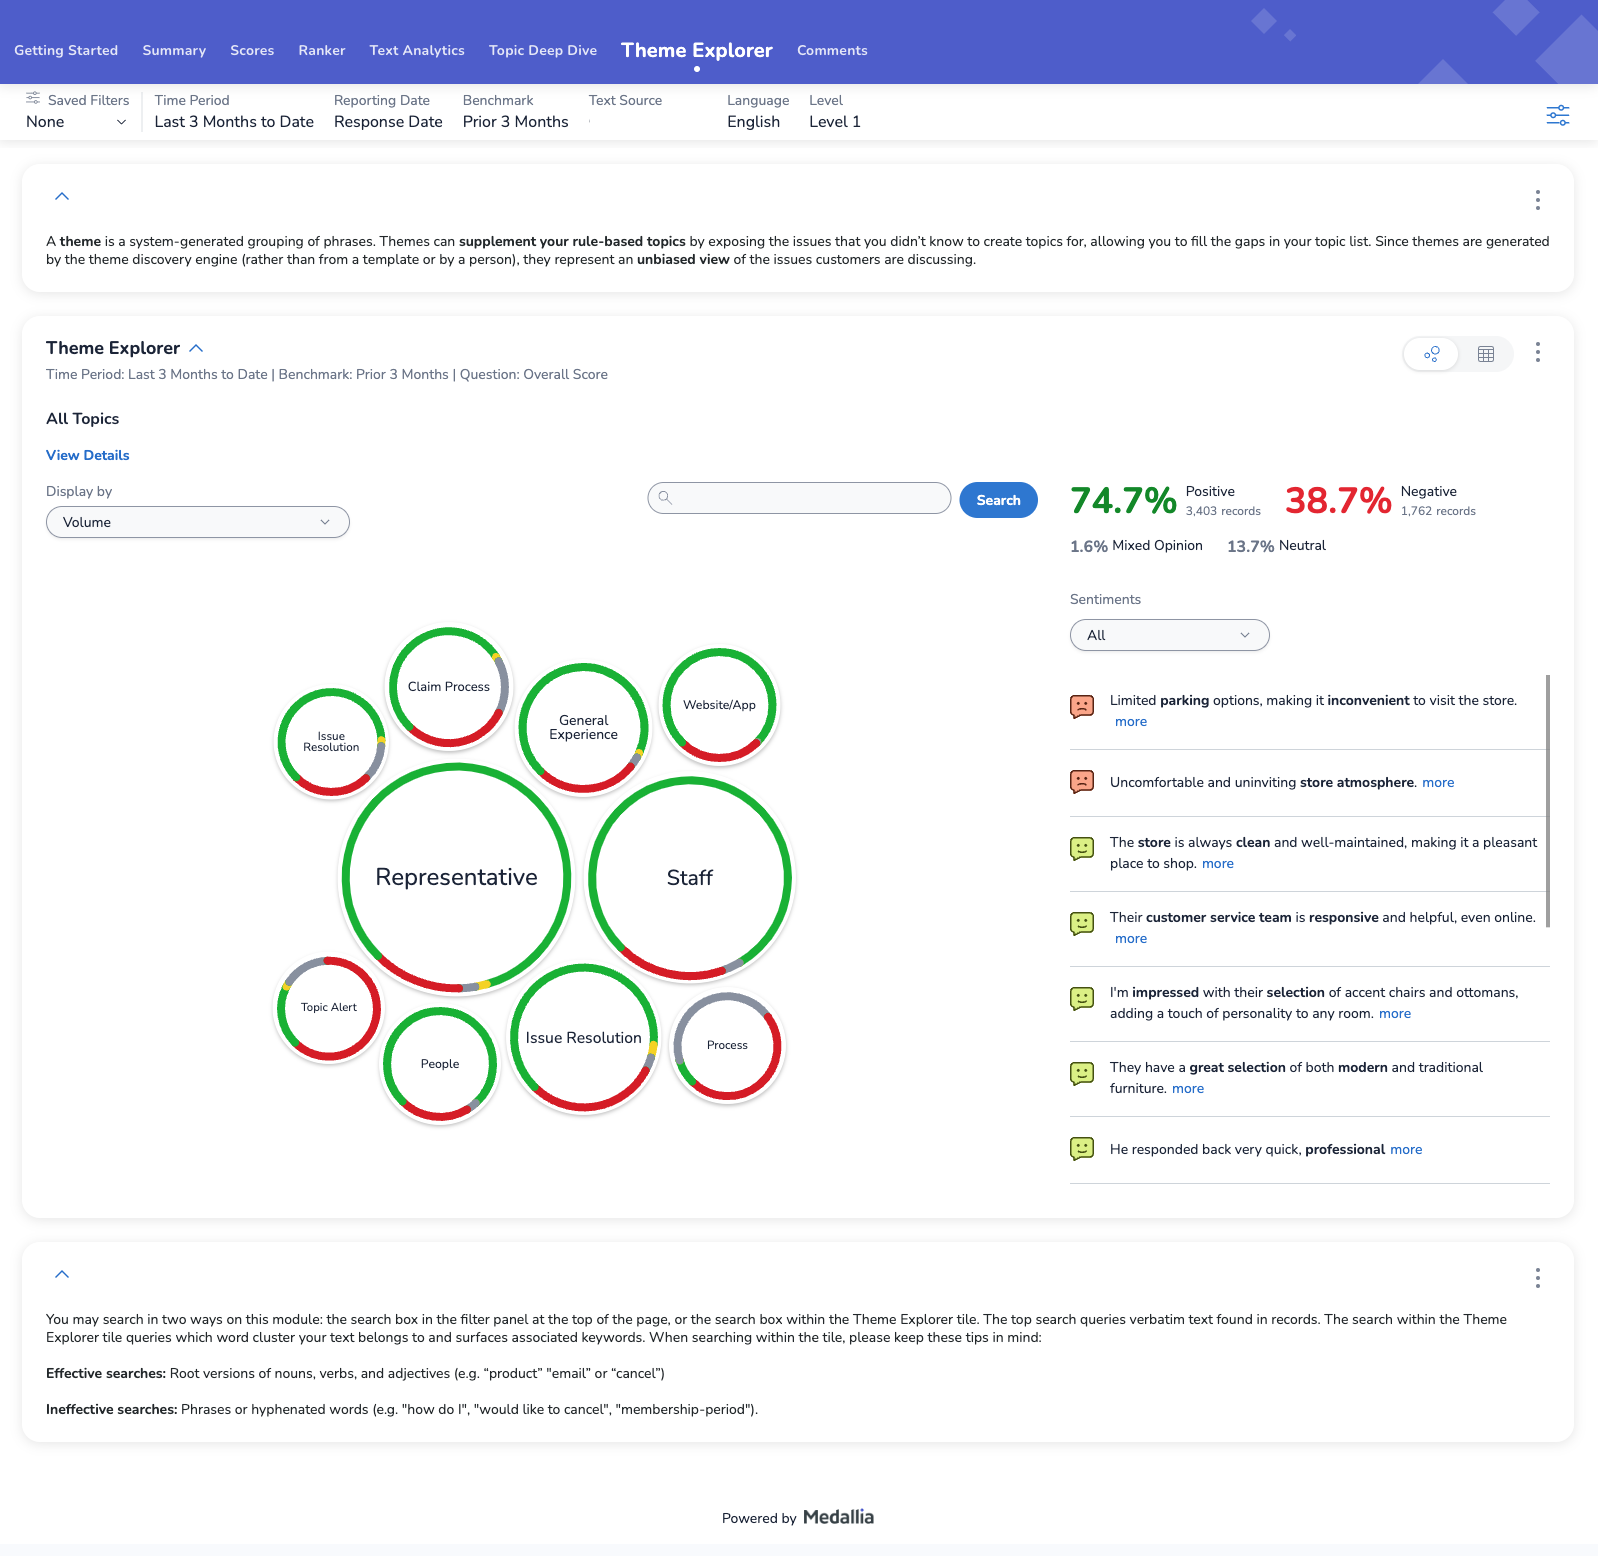Go to the Topic Deep Dive tab
The image size is (1598, 1556).
click(x=542, y=50)
